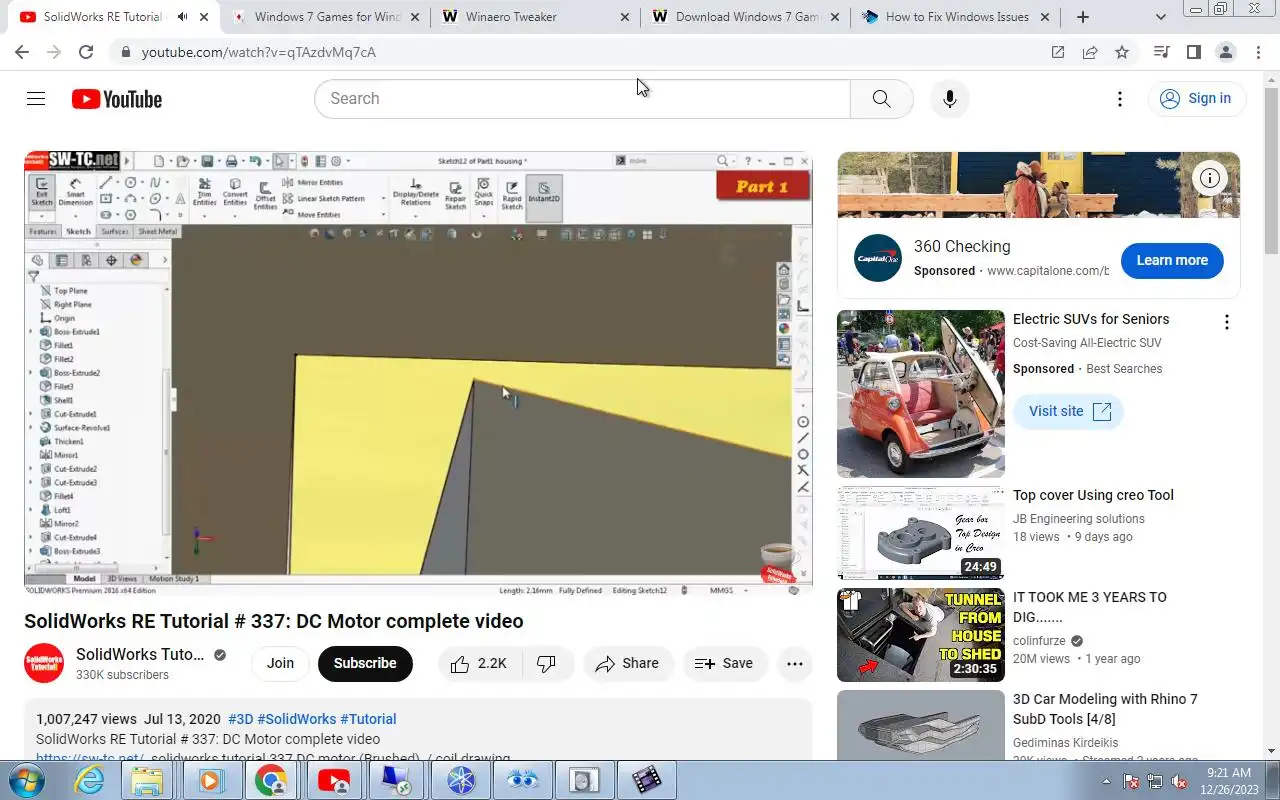The width and height of the screenshot is (1280, 800).
Task: Click Learn more on 360 Checking ad
Action: pos(1172,260)
